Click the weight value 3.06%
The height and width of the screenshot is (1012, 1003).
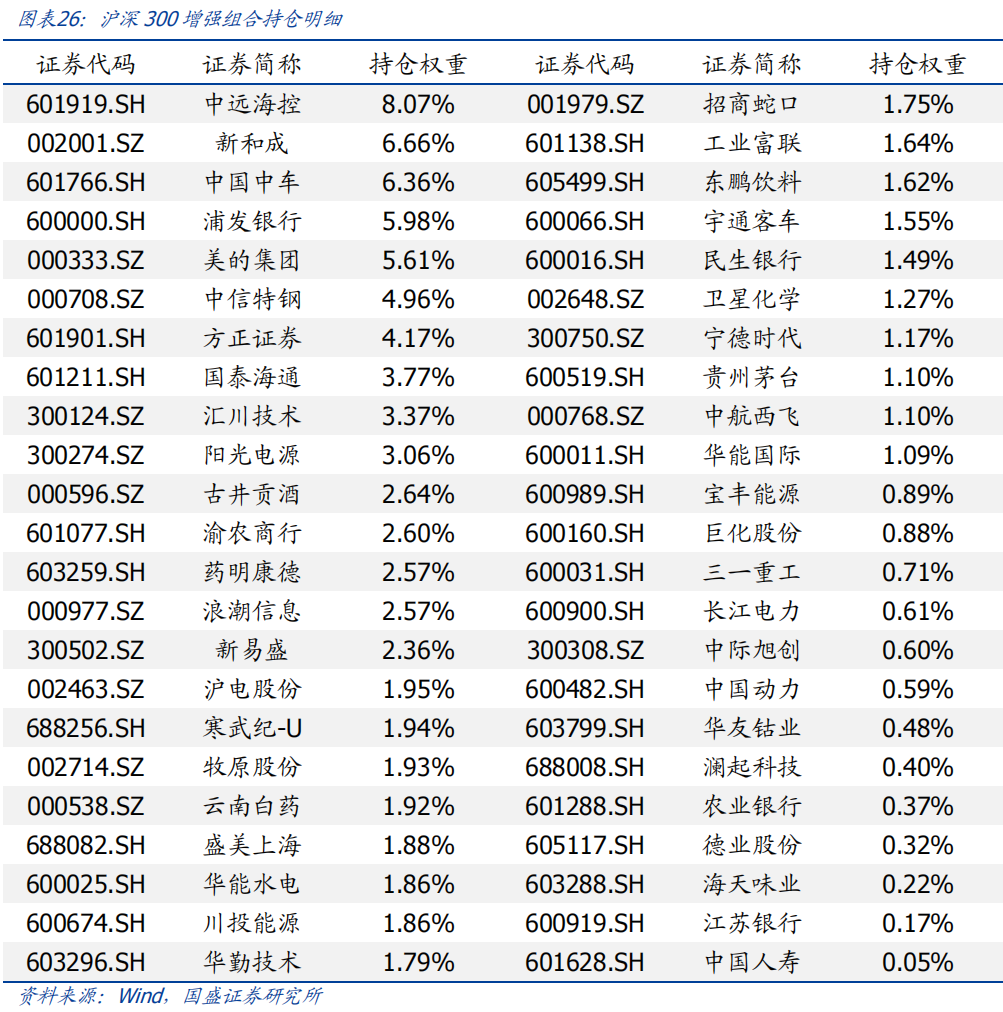[418, 455]
